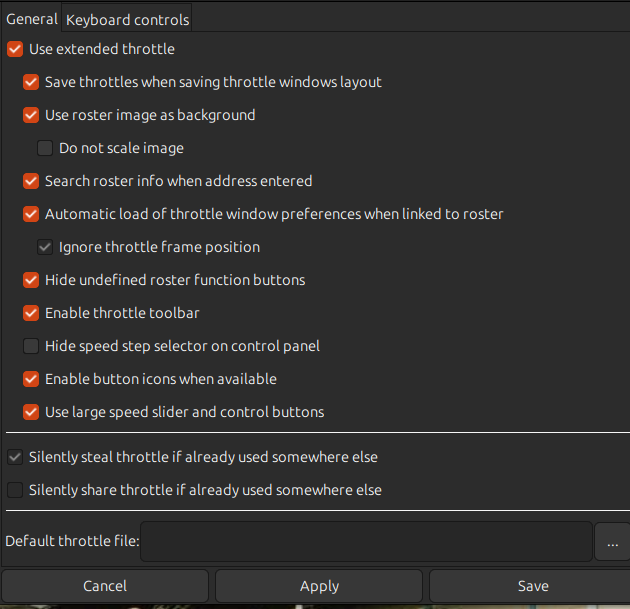Open the Keyboard controls tab

tap(127, 19)
